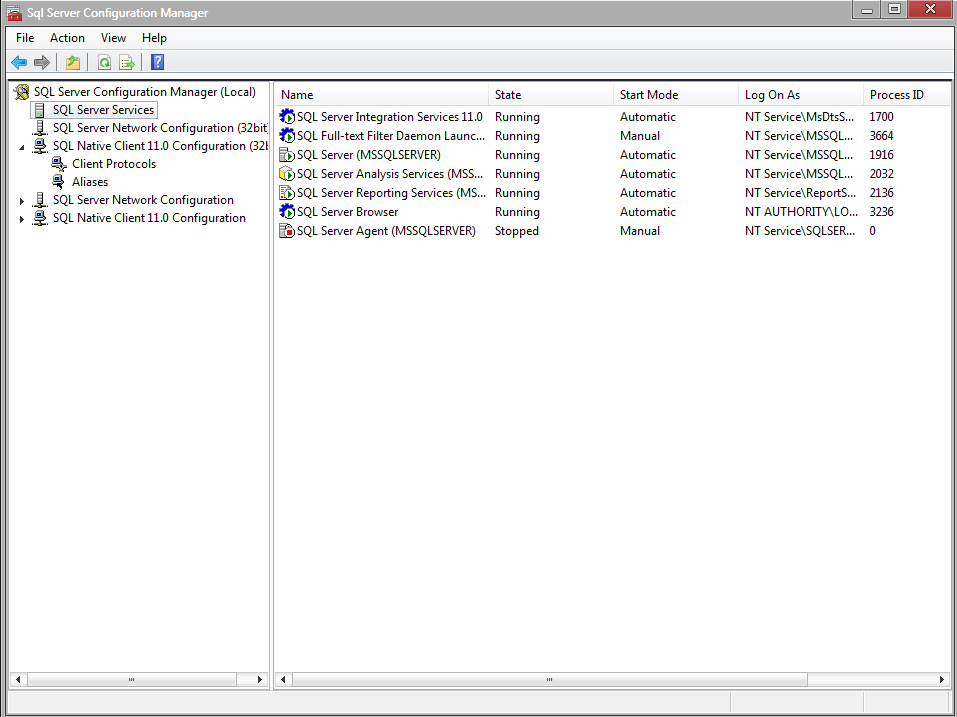957x717 pixels.
Task: Click the Configuration Manager (Local) root icon
Action: (22, 92)
